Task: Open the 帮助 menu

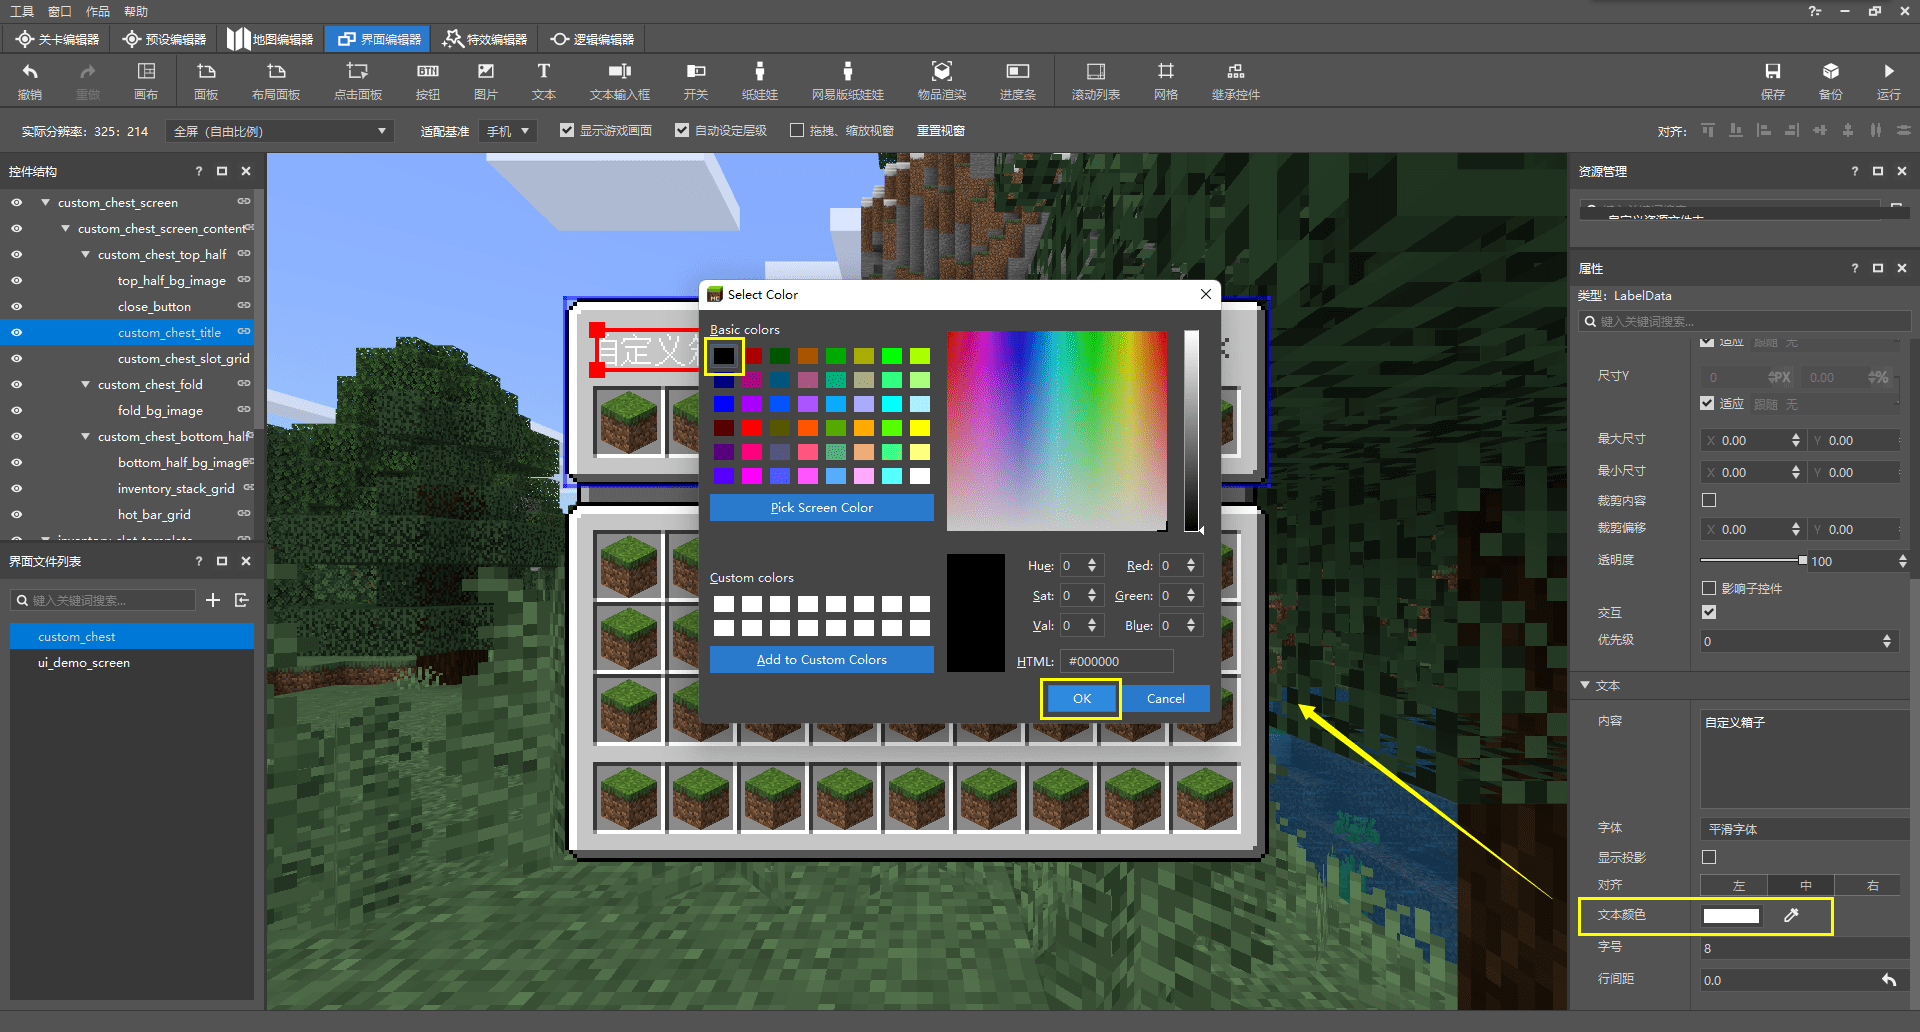Action: pos(136,11)
